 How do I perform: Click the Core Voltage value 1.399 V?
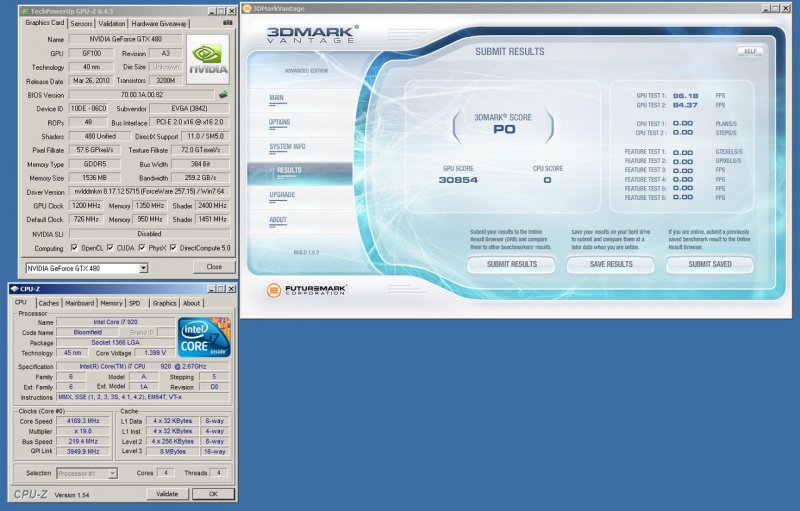pos(155,353)
